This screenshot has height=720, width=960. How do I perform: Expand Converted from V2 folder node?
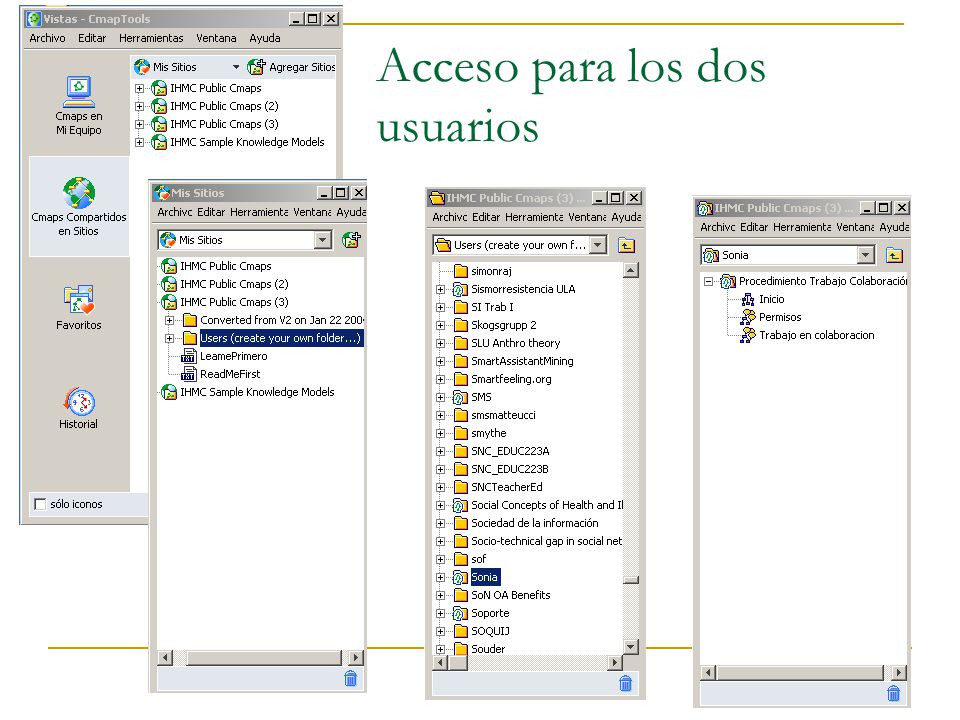tap(170, 320)
